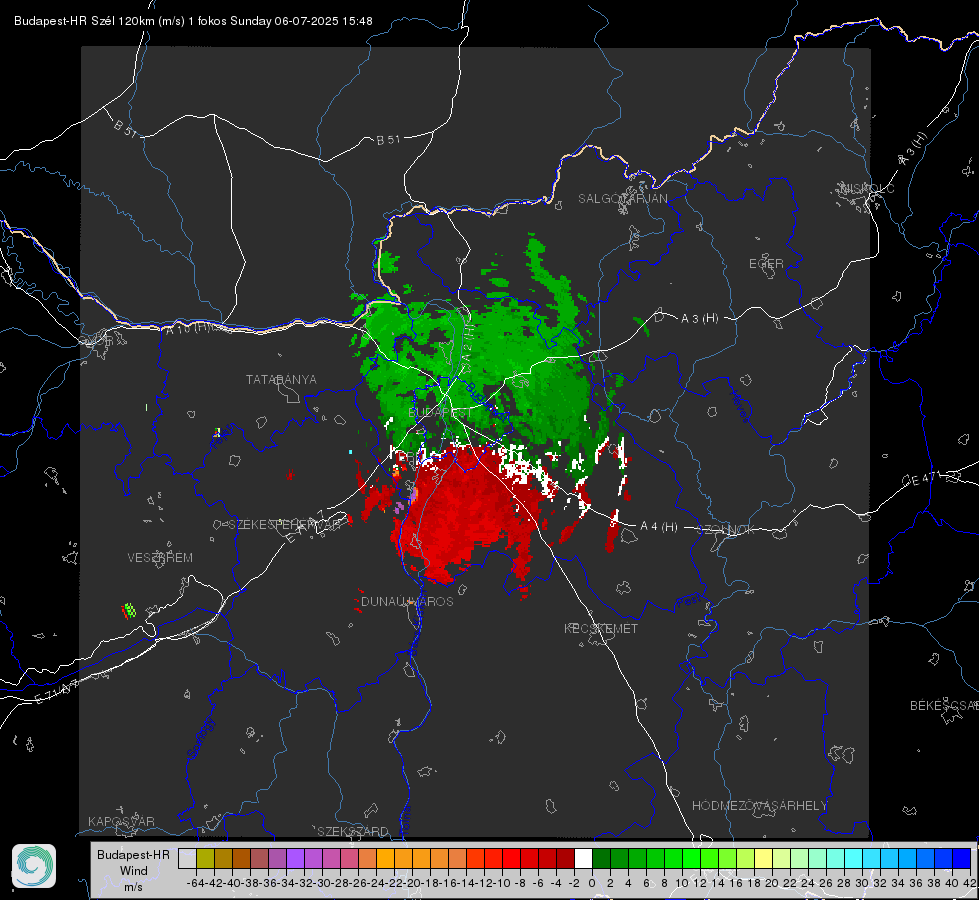Click the BÉKÉSCSABA city label
The width and height of the screenshot is (979, 900).
(x=944, y=705)
